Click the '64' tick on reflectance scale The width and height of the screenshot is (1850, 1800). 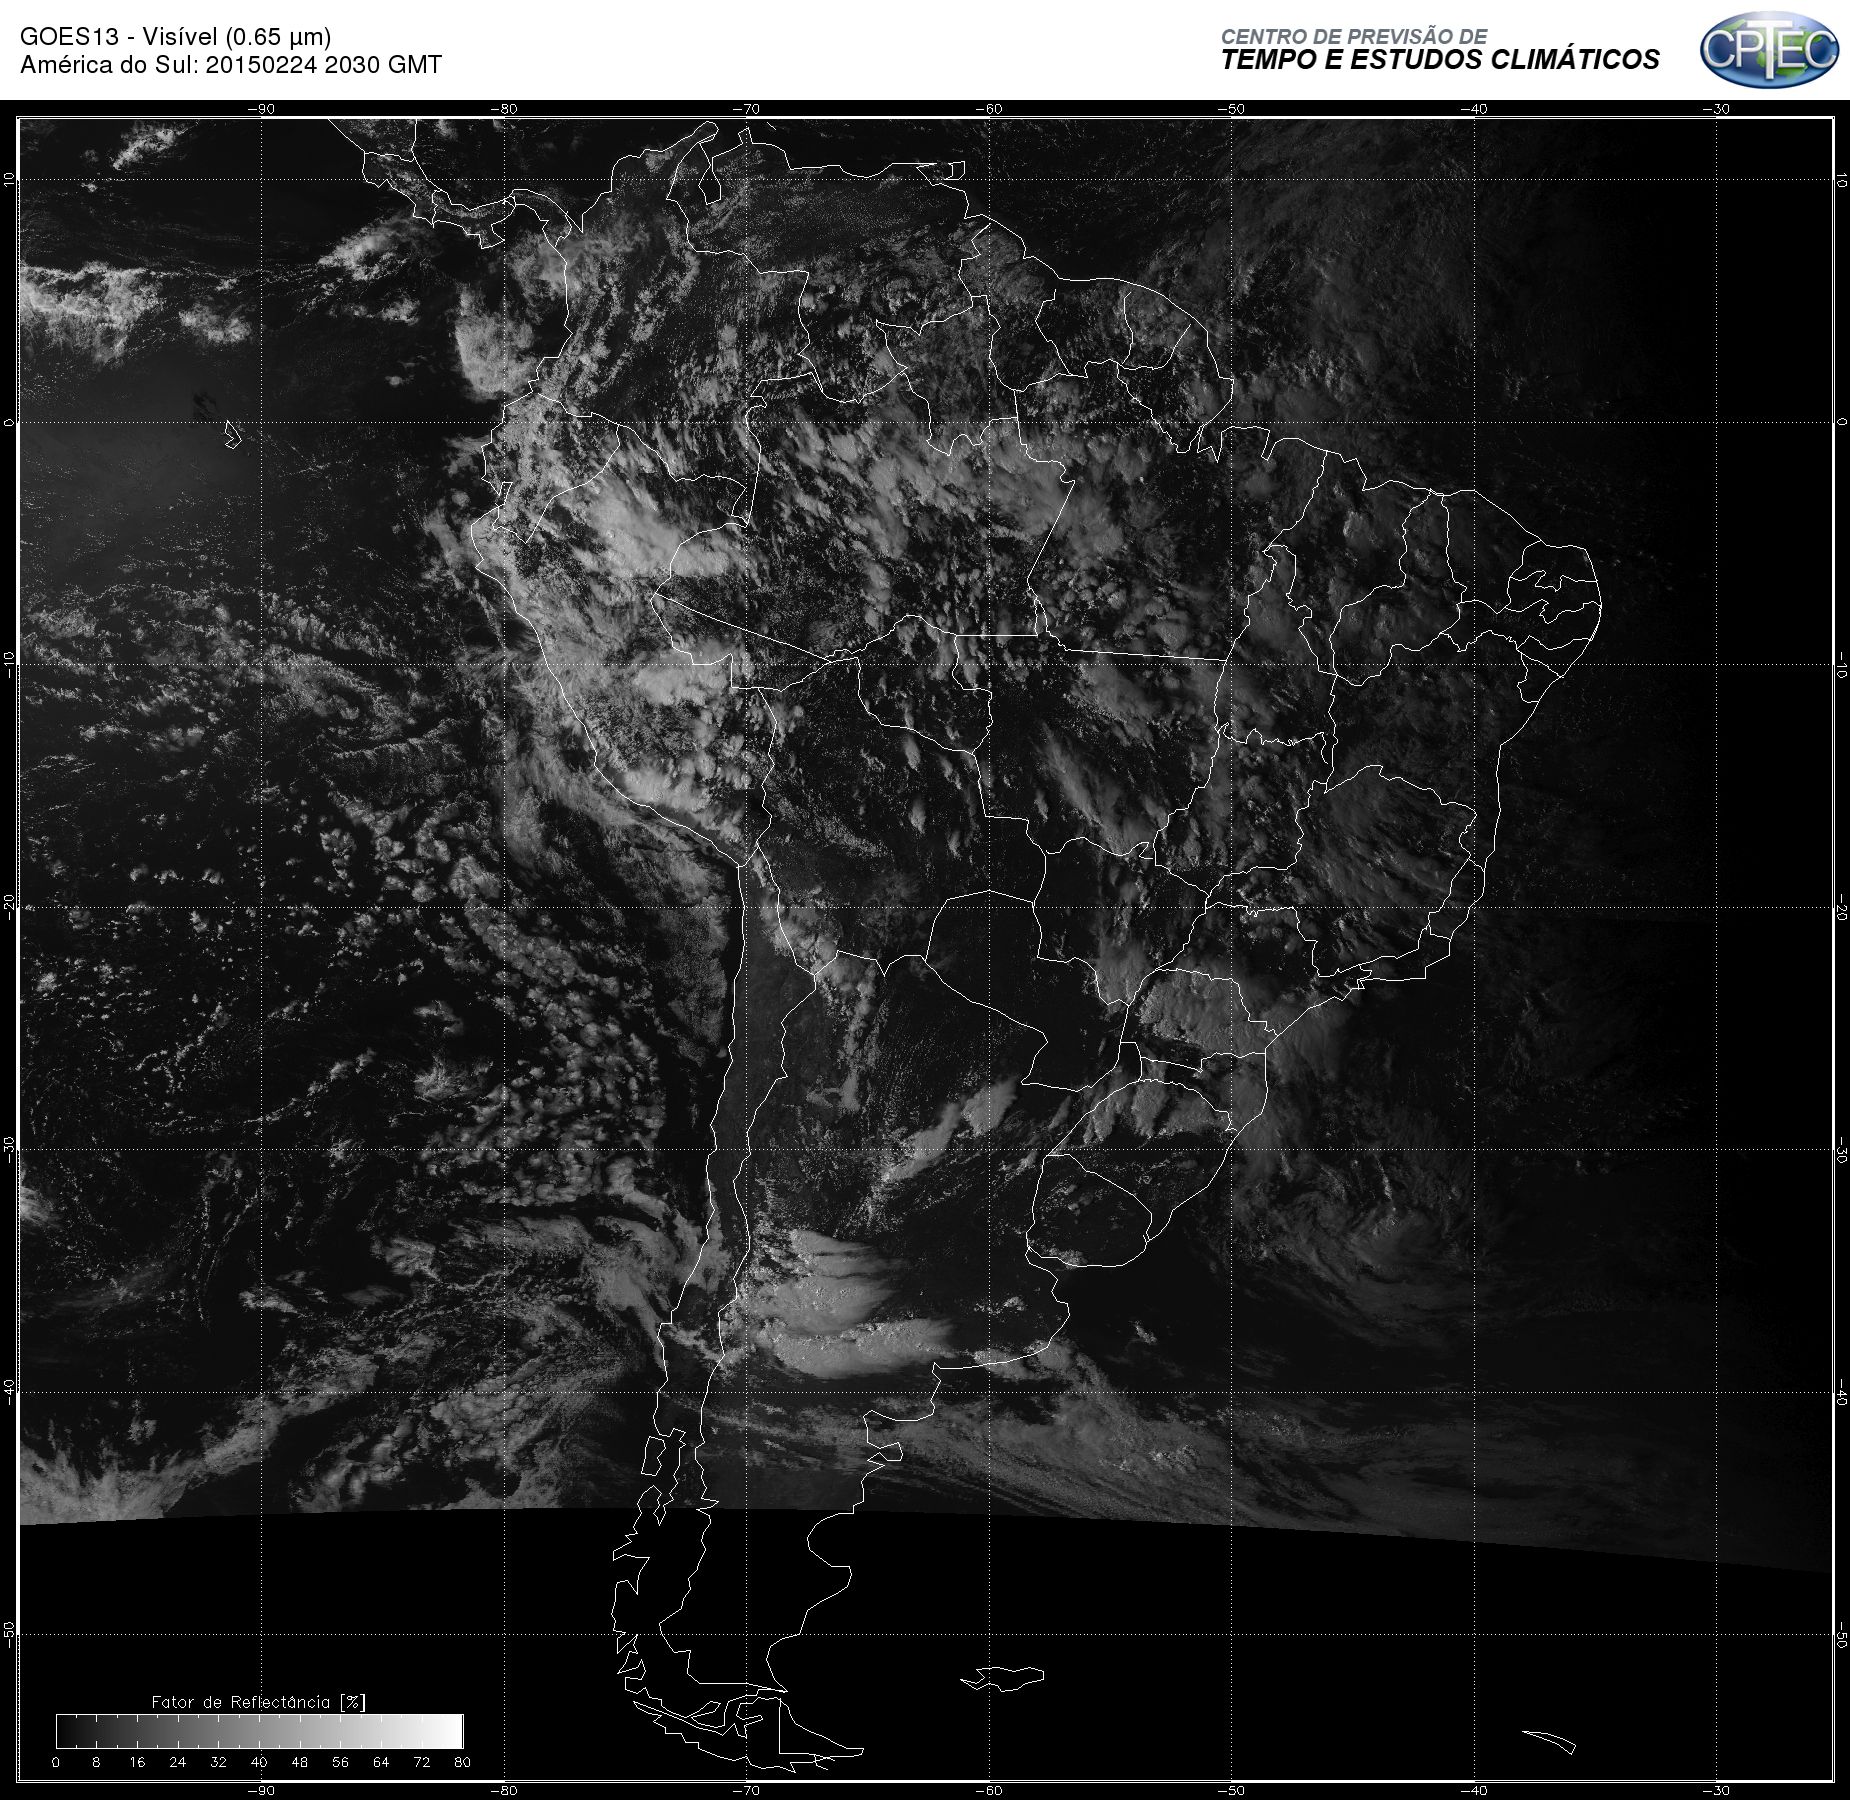click(x=381, y=1762)
